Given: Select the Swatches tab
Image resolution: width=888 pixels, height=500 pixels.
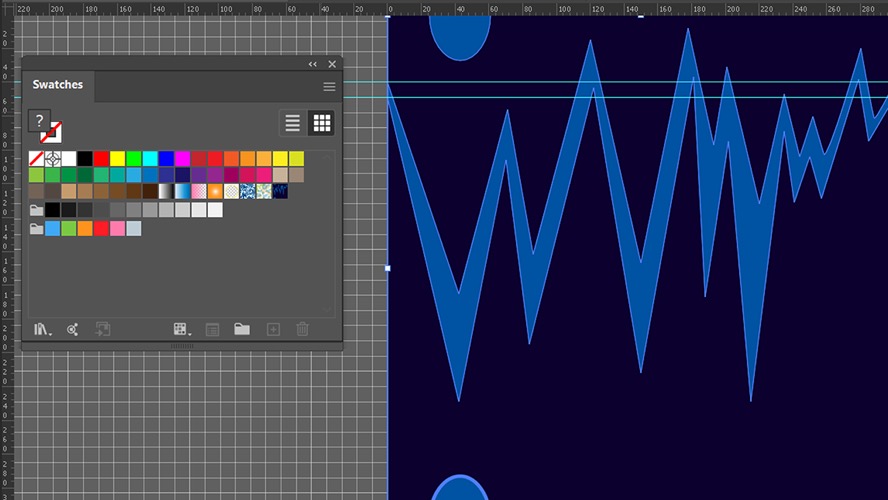Looking at the screenshot, I should coord(58,84).
